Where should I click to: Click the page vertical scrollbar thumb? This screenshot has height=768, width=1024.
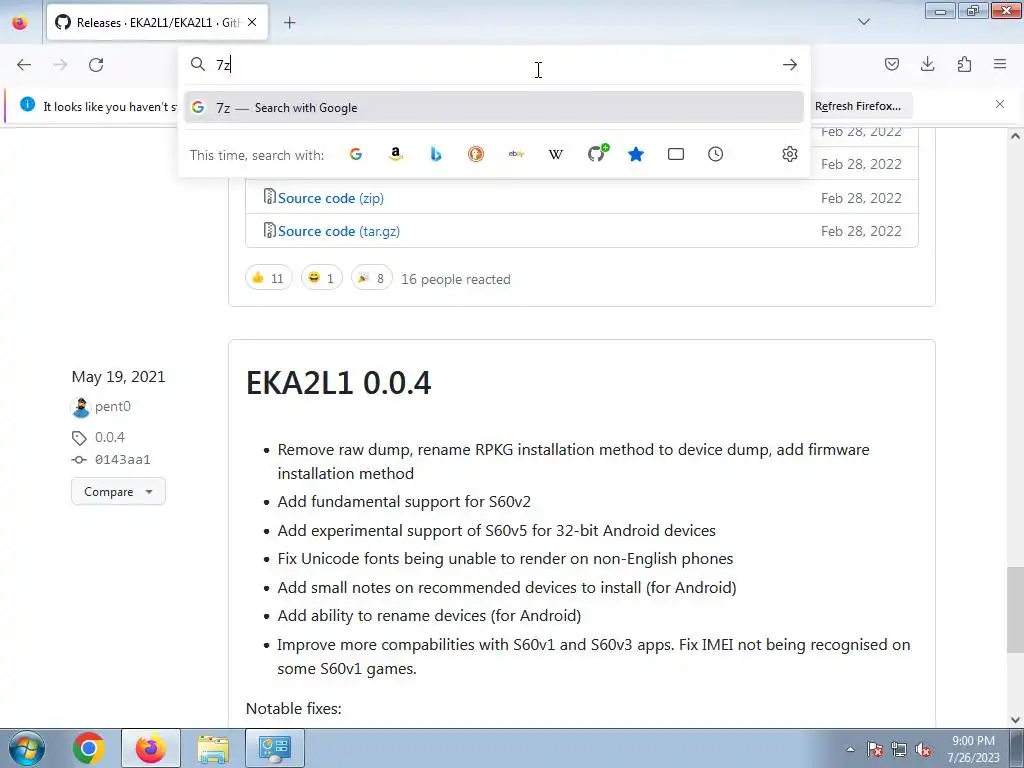point(1015,610)
